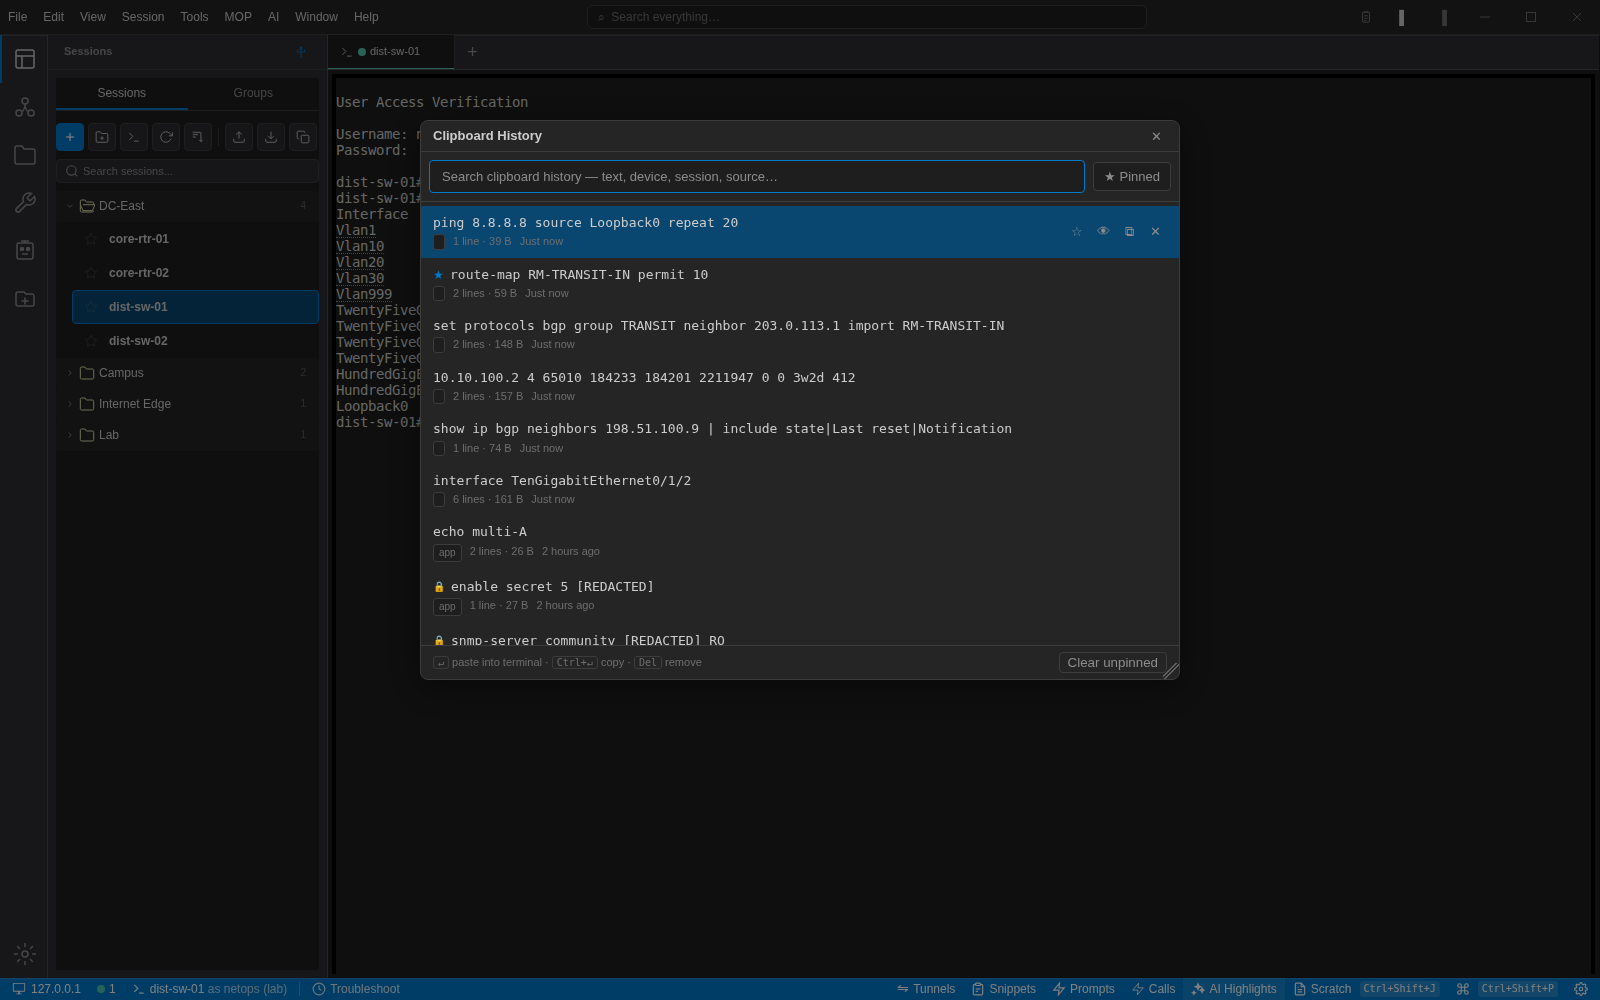Select the echo multi-A clipboard entry

(800, 541)
